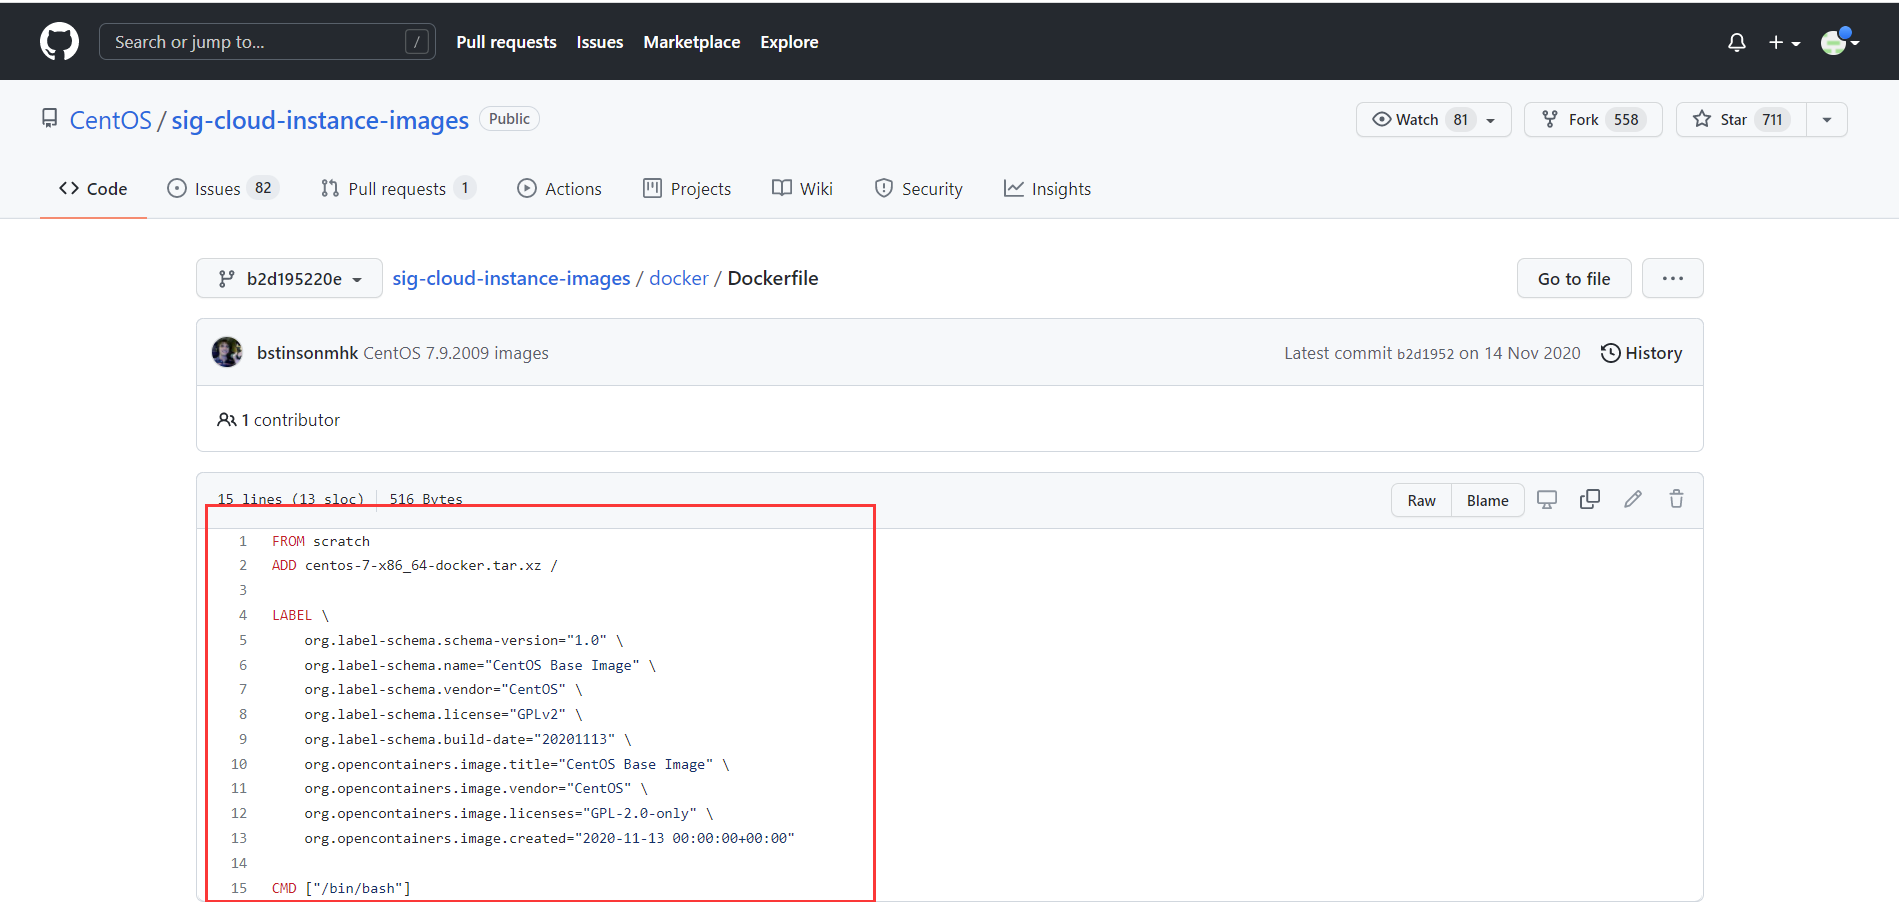Open the CentOS organization link
1899x902 pixels.
pyautogui.click(x=110, y=120)
